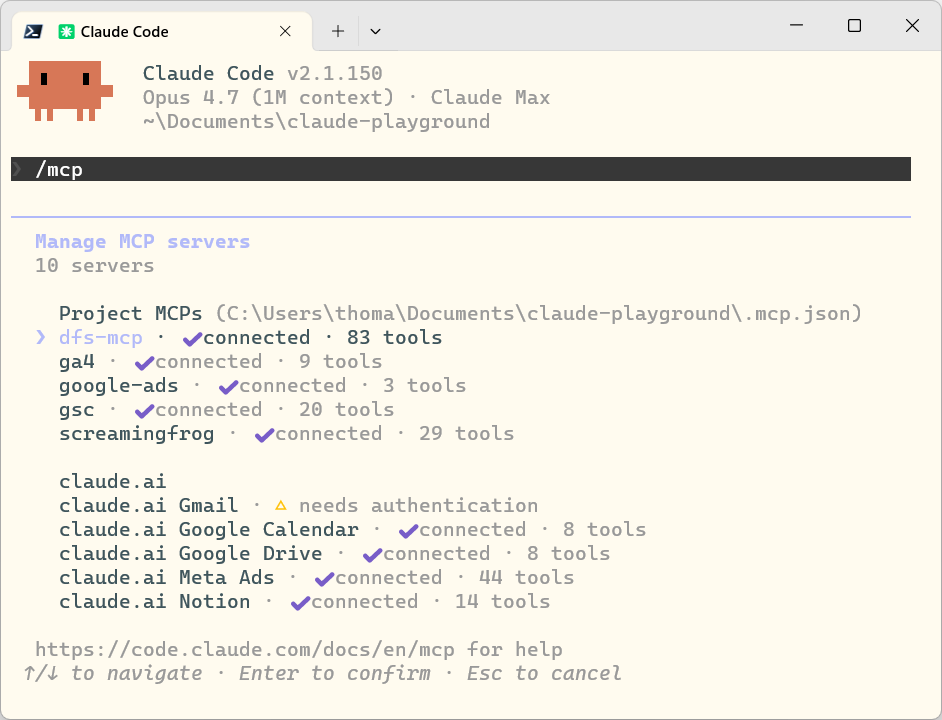Click the Opus 4.7 model info line

[346, 97]
